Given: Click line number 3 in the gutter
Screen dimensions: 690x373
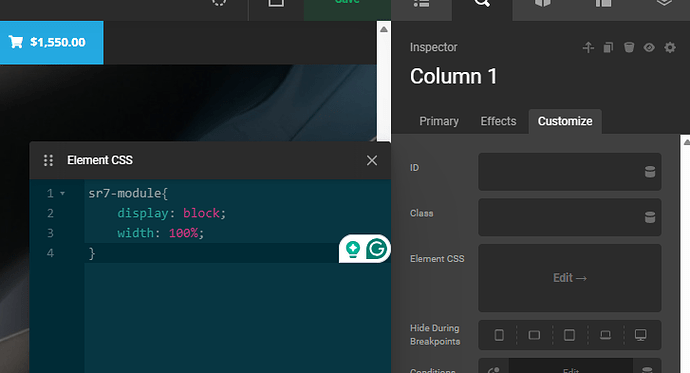Looking at the screenshot, I should point(50,233).
